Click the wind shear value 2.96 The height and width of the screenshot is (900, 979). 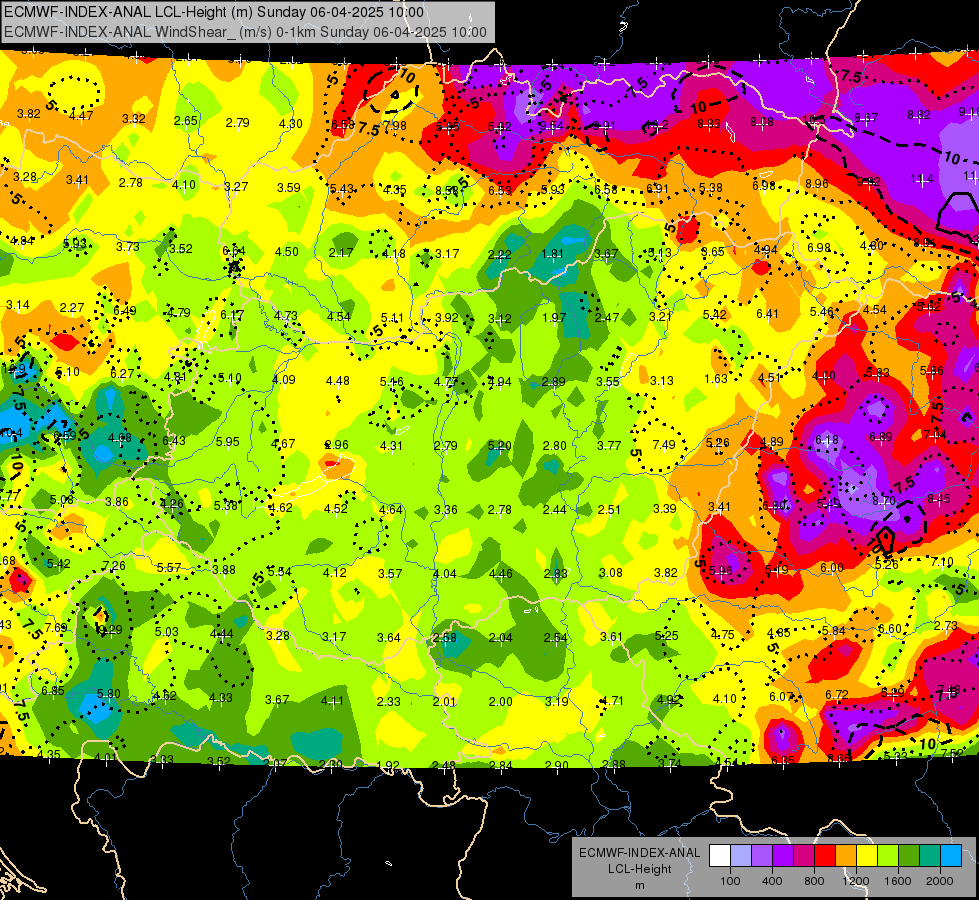(337, 445)
